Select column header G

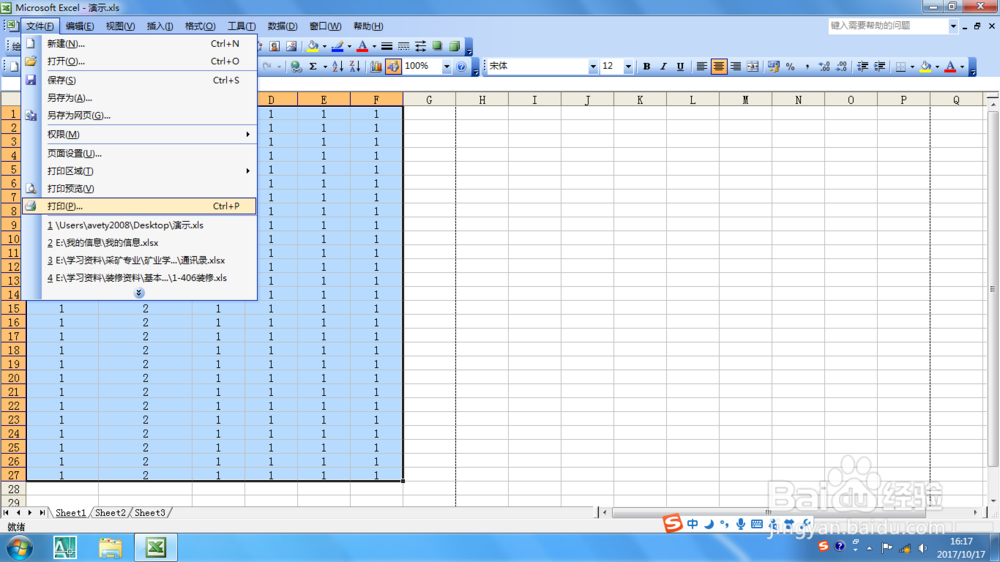pyautogui.click(x=429, y=100)
